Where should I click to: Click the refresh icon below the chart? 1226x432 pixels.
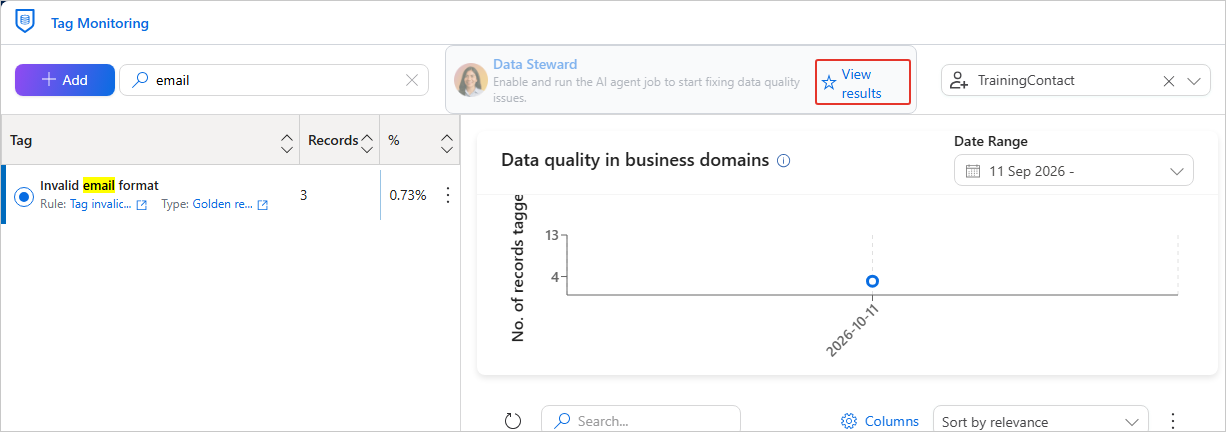pos(513,421)
